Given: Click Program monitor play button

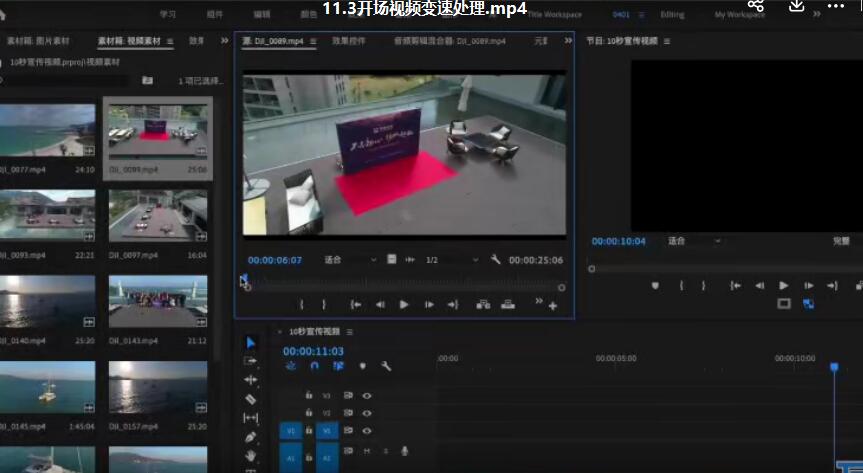Looking at the screenshot, I should (x=783, y=285).
